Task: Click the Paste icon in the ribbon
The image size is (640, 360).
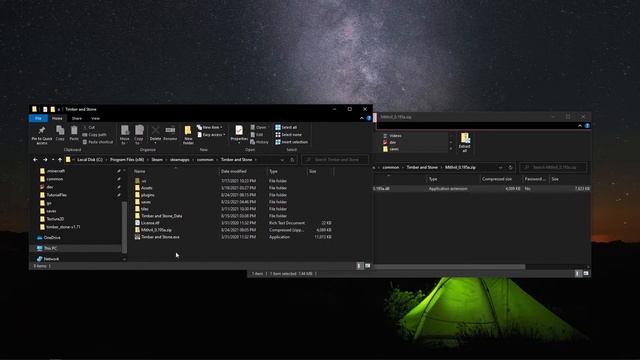Action: pyautogui.click(x=74, y=130)
